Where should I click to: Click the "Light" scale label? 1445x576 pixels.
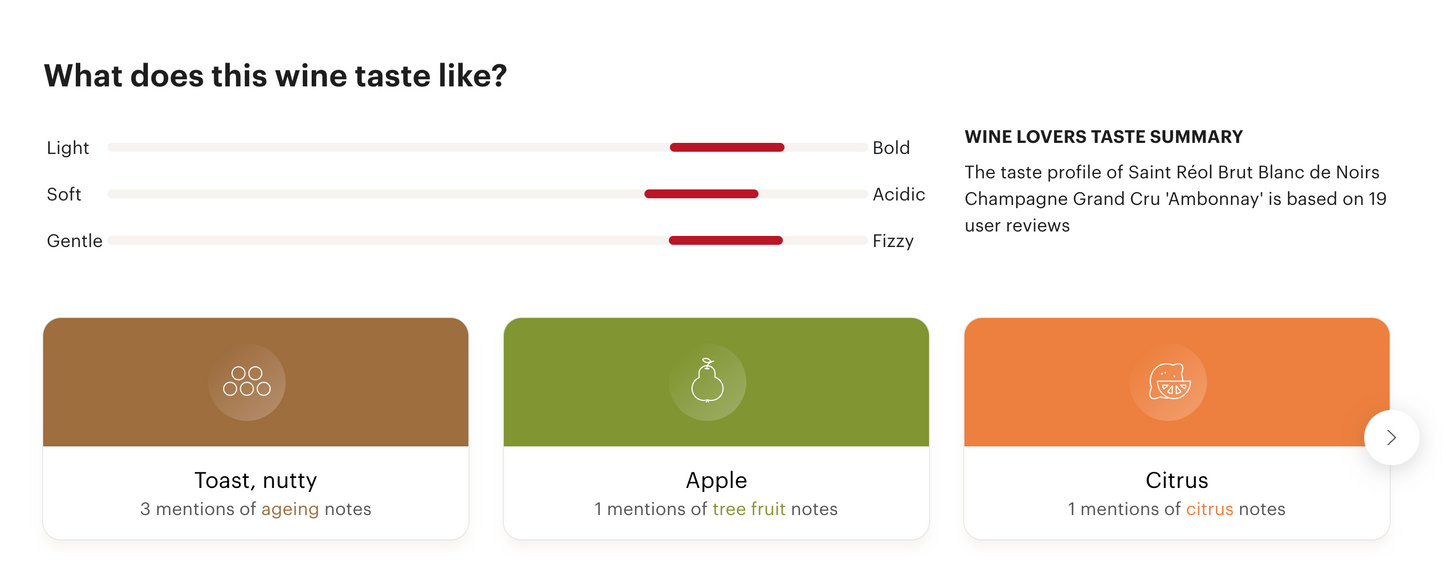point(68,148)
